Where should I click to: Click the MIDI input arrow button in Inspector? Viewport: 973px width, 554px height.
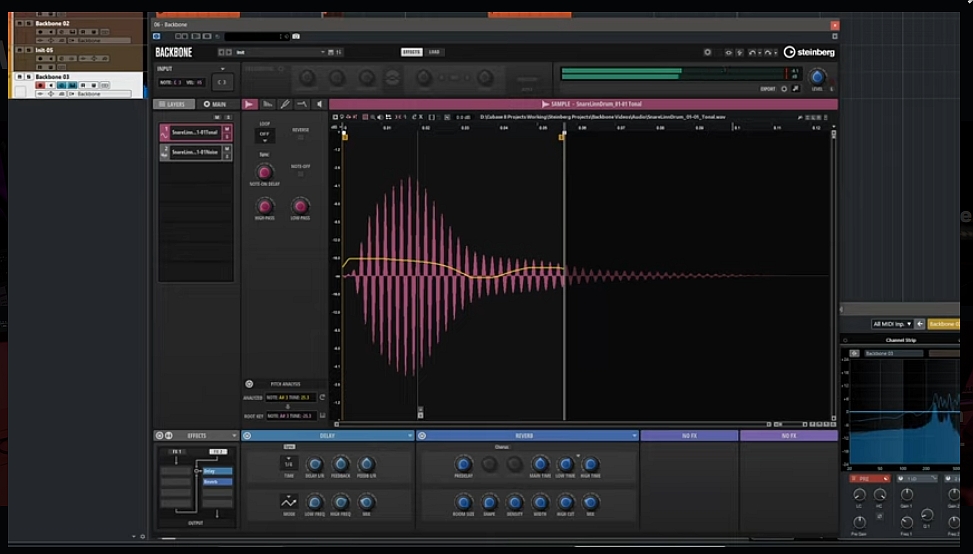(920, 324)
